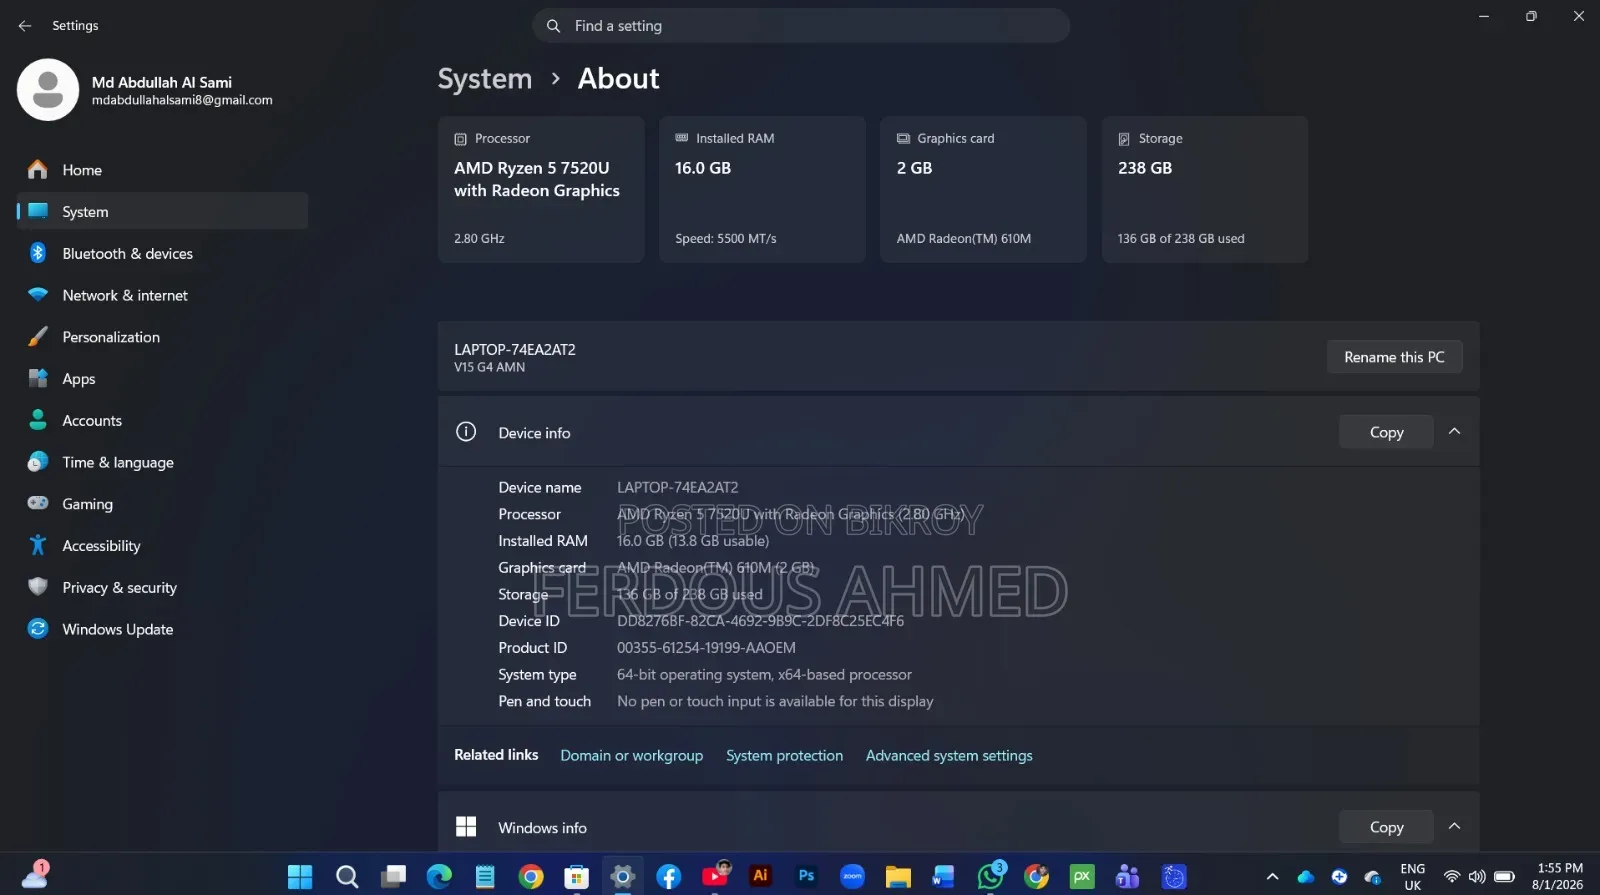
Task: Open the Domain or workgroup link
Action: 631,756
